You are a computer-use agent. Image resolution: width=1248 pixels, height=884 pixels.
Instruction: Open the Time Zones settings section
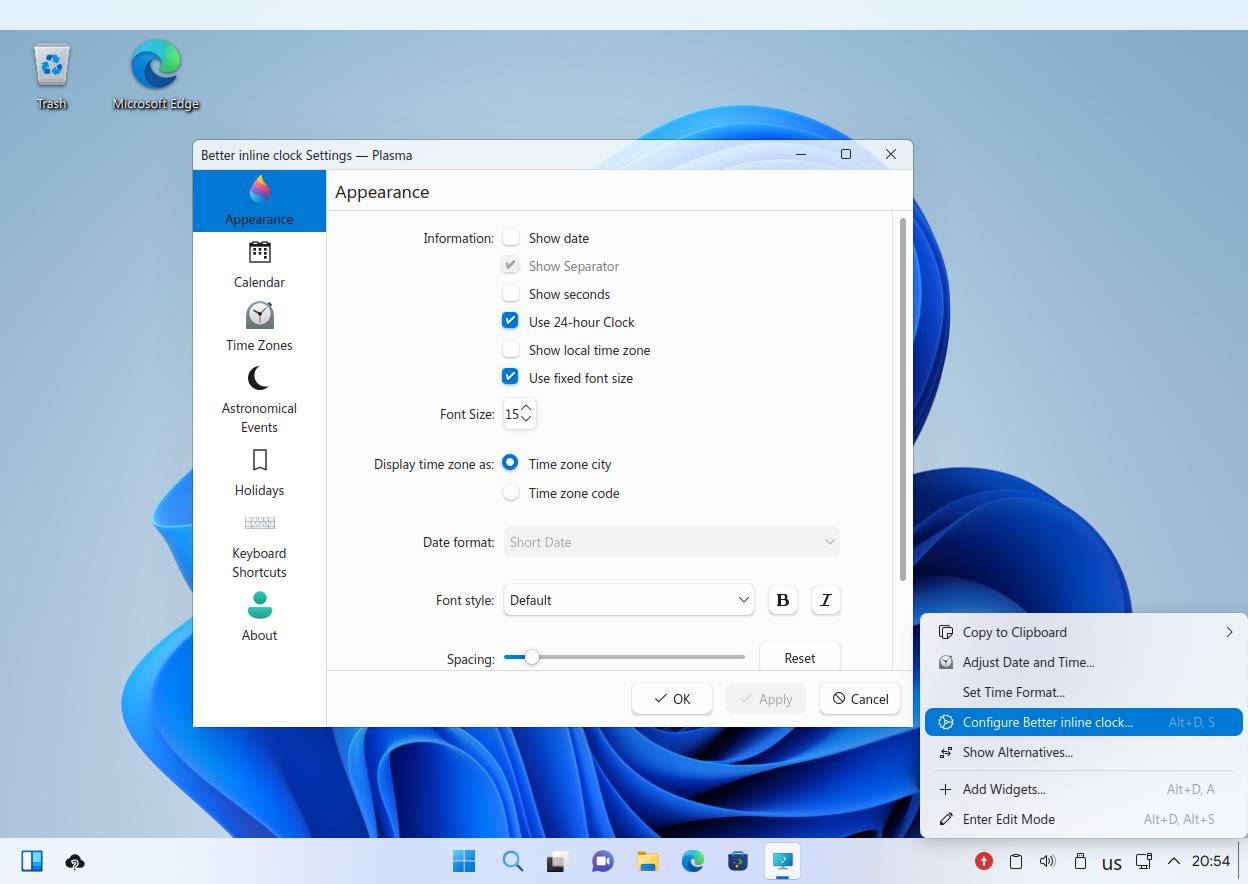coord(259,327)
